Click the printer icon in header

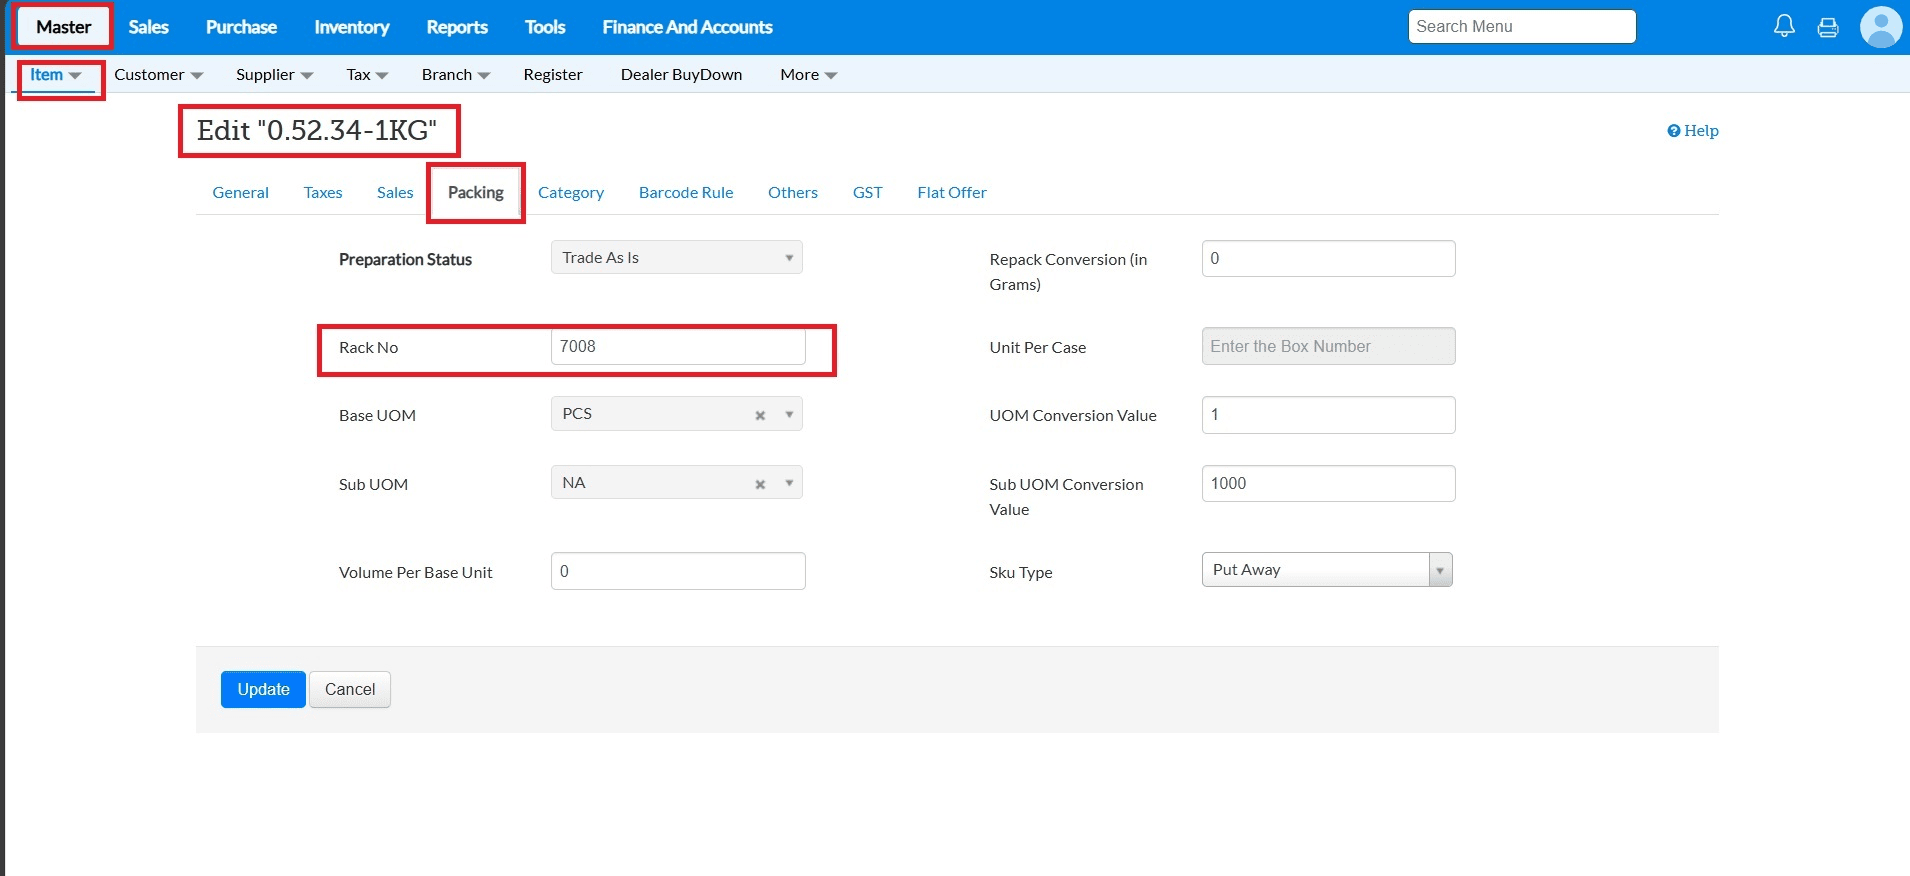click(1828, 27)
